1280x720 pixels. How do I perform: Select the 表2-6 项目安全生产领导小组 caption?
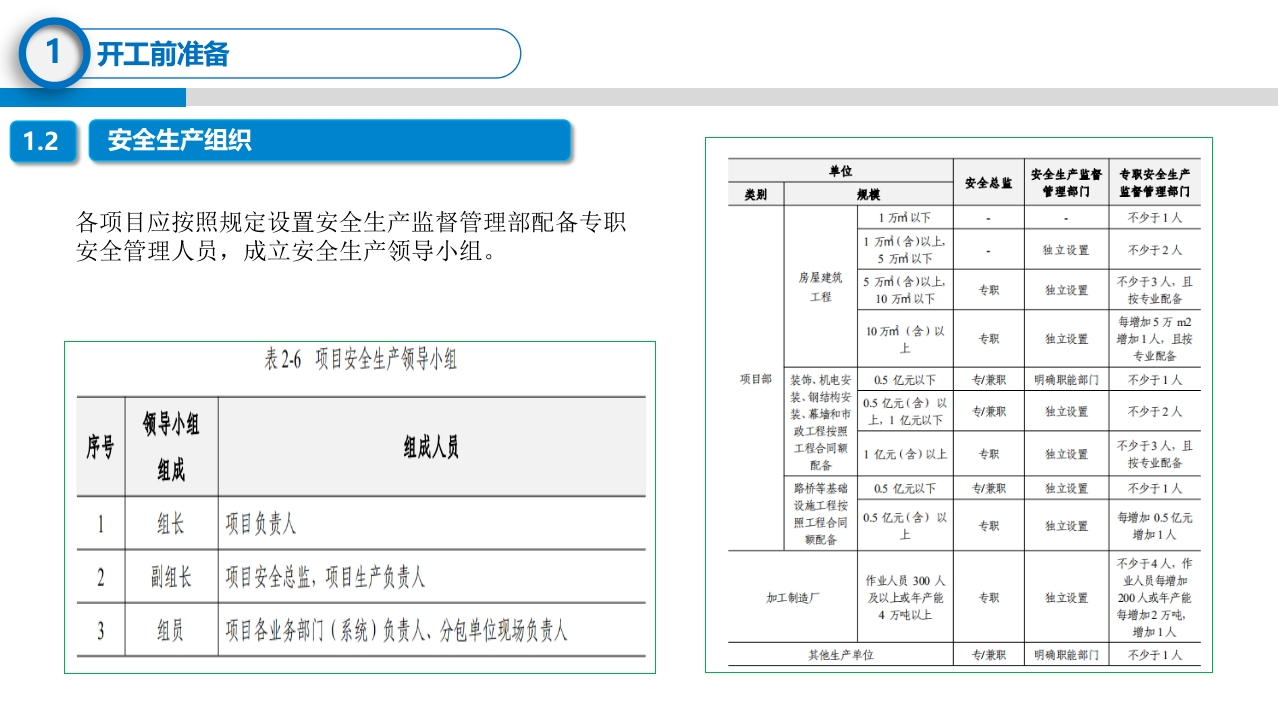(x=360, y=360)
